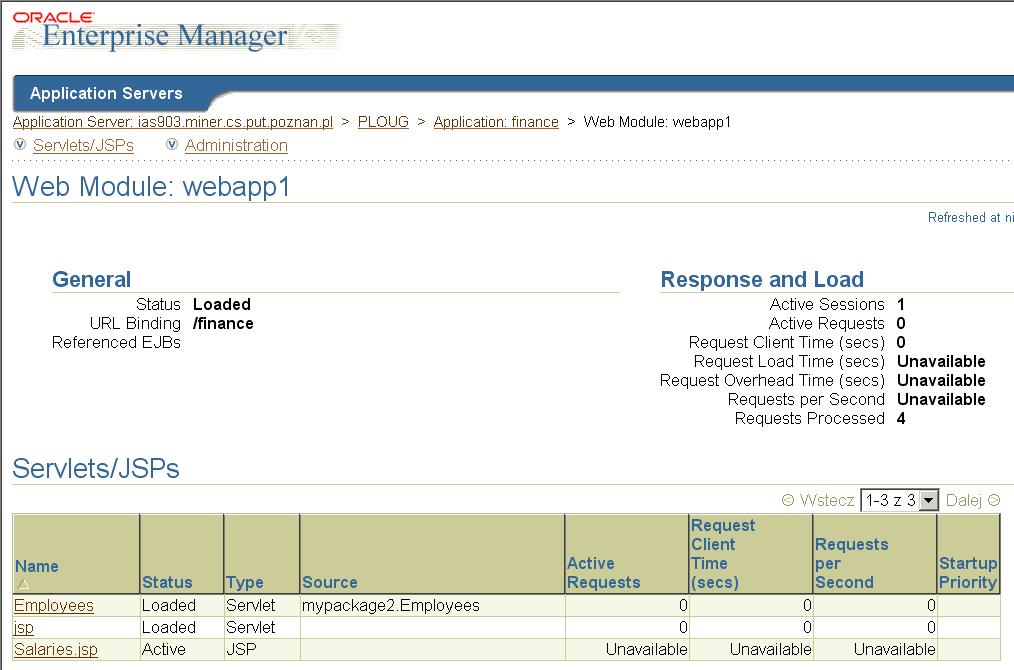
Task: Click the Refreshed at timestamp text
Action: pyautogui.click(x=971, y=217)
